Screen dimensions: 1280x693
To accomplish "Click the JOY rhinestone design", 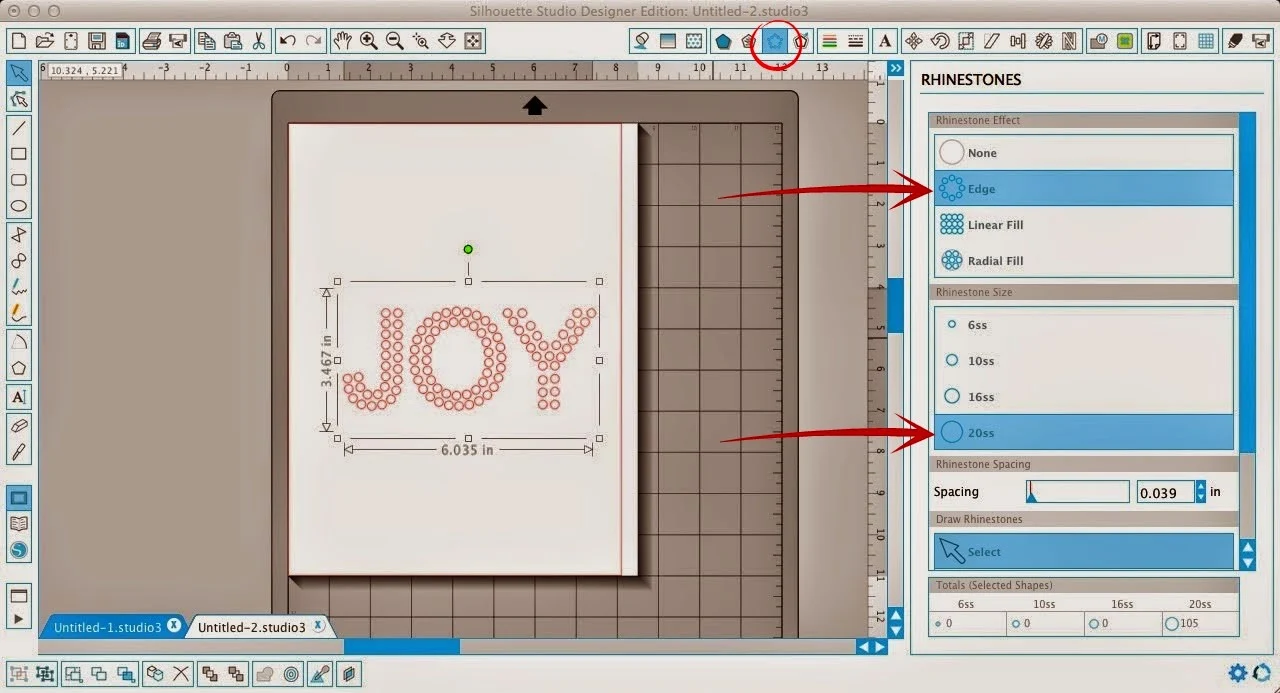I will (x=469, y=358).
